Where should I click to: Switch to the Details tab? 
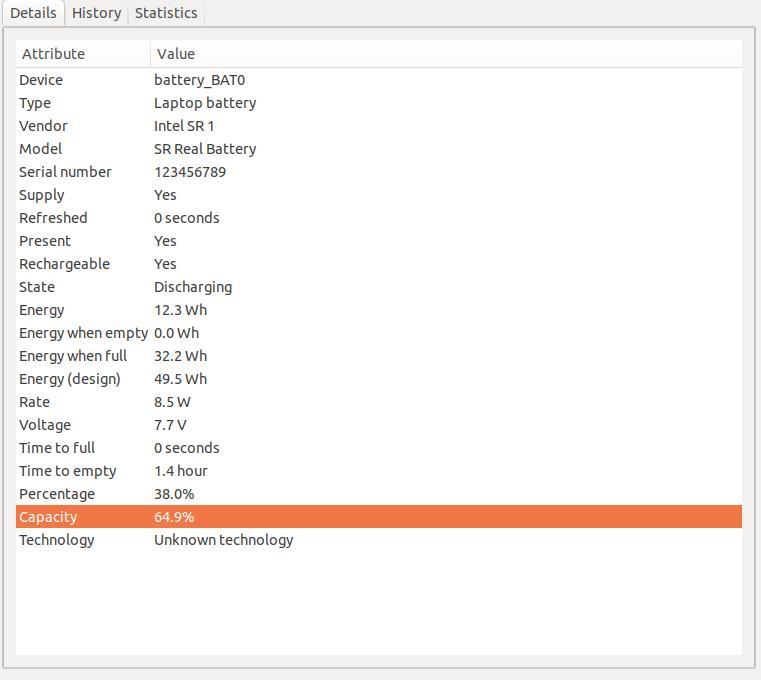pos(33,13)
